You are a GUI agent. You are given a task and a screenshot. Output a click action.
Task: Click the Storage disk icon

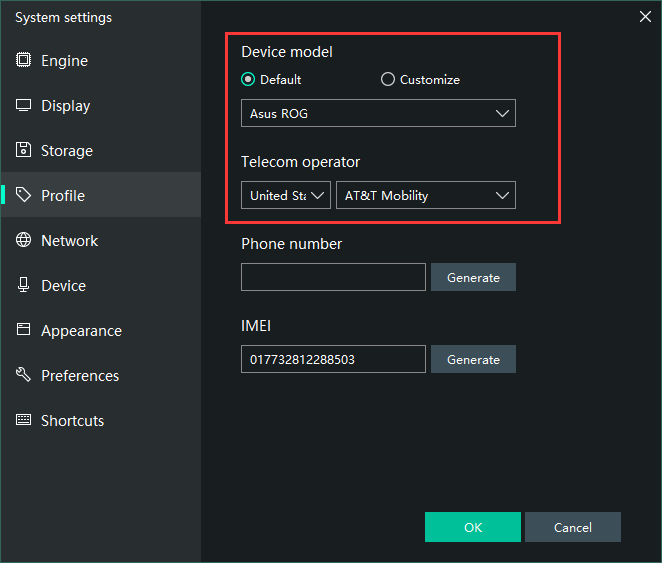(x=23, y=150)
